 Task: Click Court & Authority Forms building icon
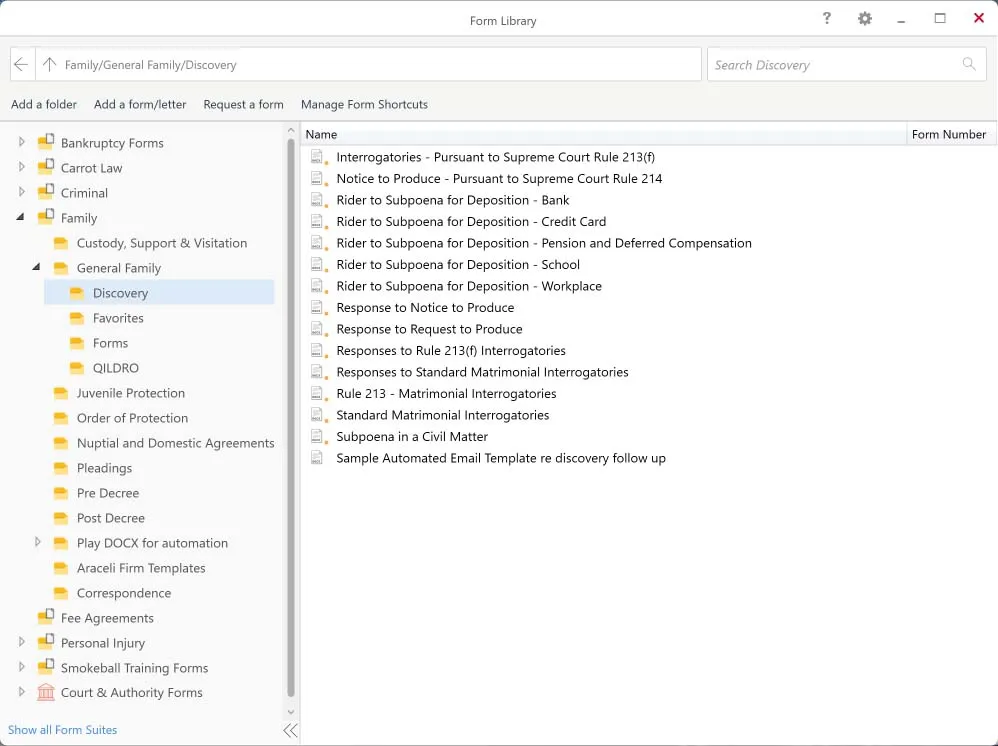[46, 692]
